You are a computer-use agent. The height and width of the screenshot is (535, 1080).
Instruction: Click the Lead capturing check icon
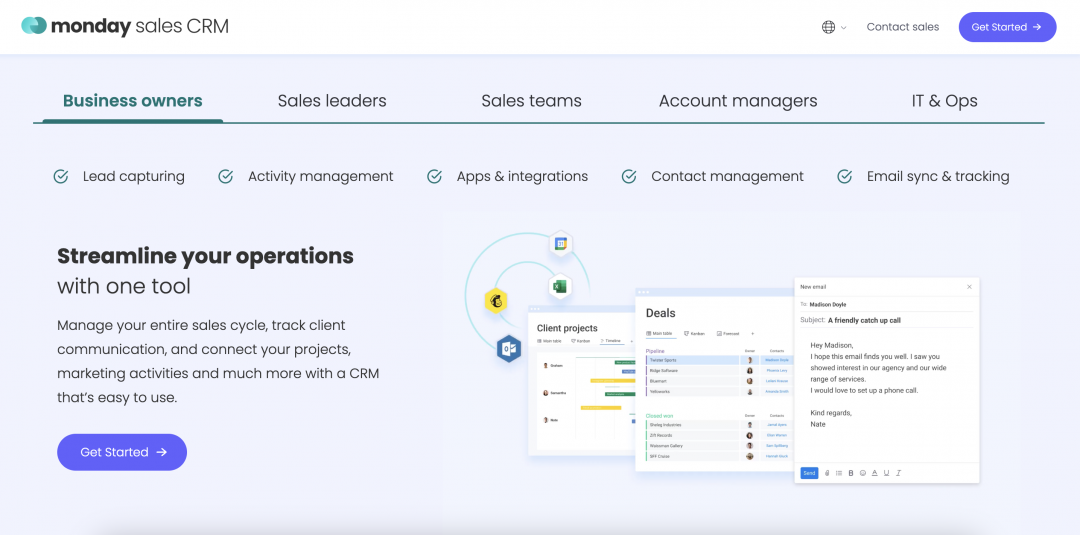(61, 176)
